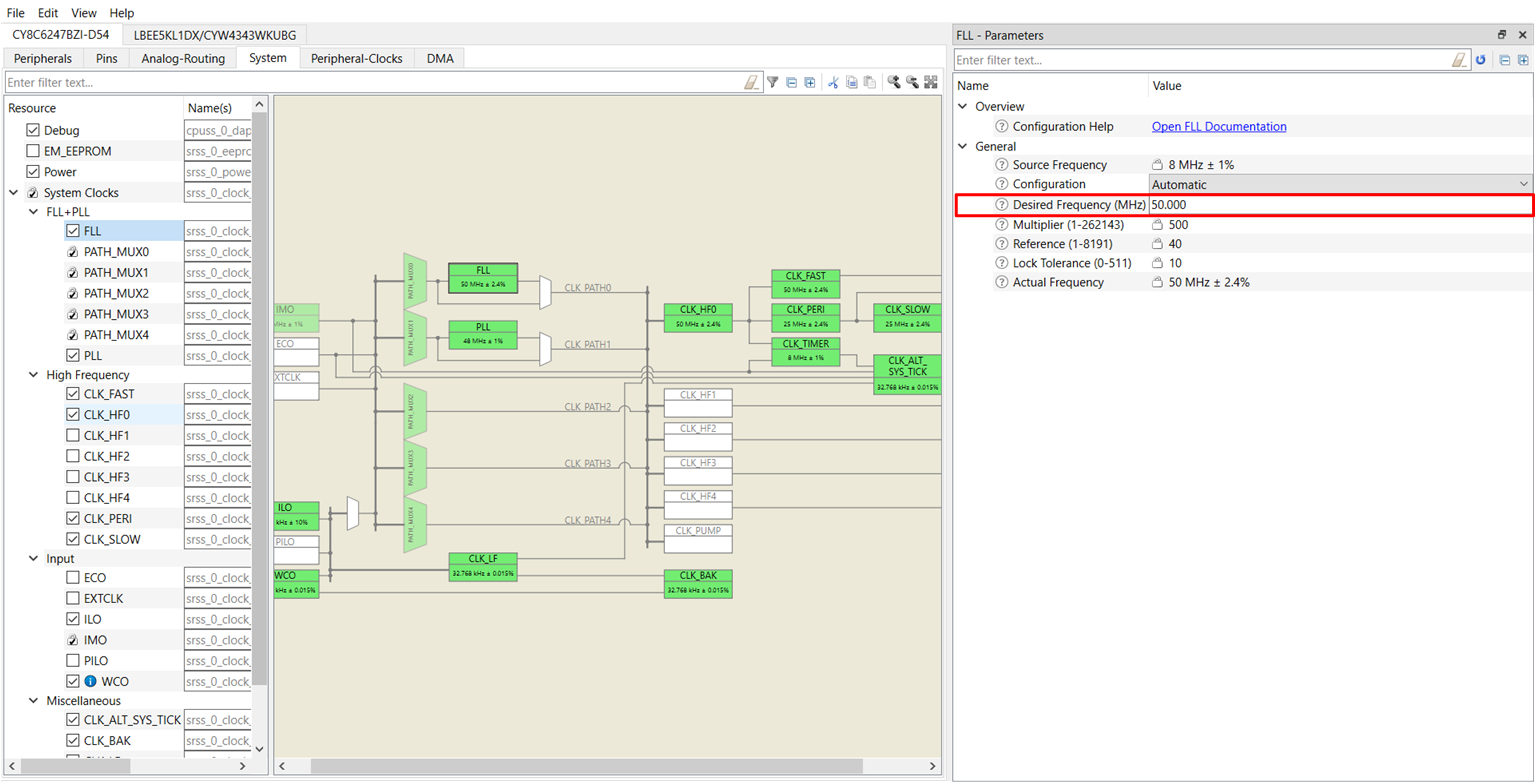1536x783 pixels.
Task: Clear the resource filter with eraser icon
Action: point(753,82)
